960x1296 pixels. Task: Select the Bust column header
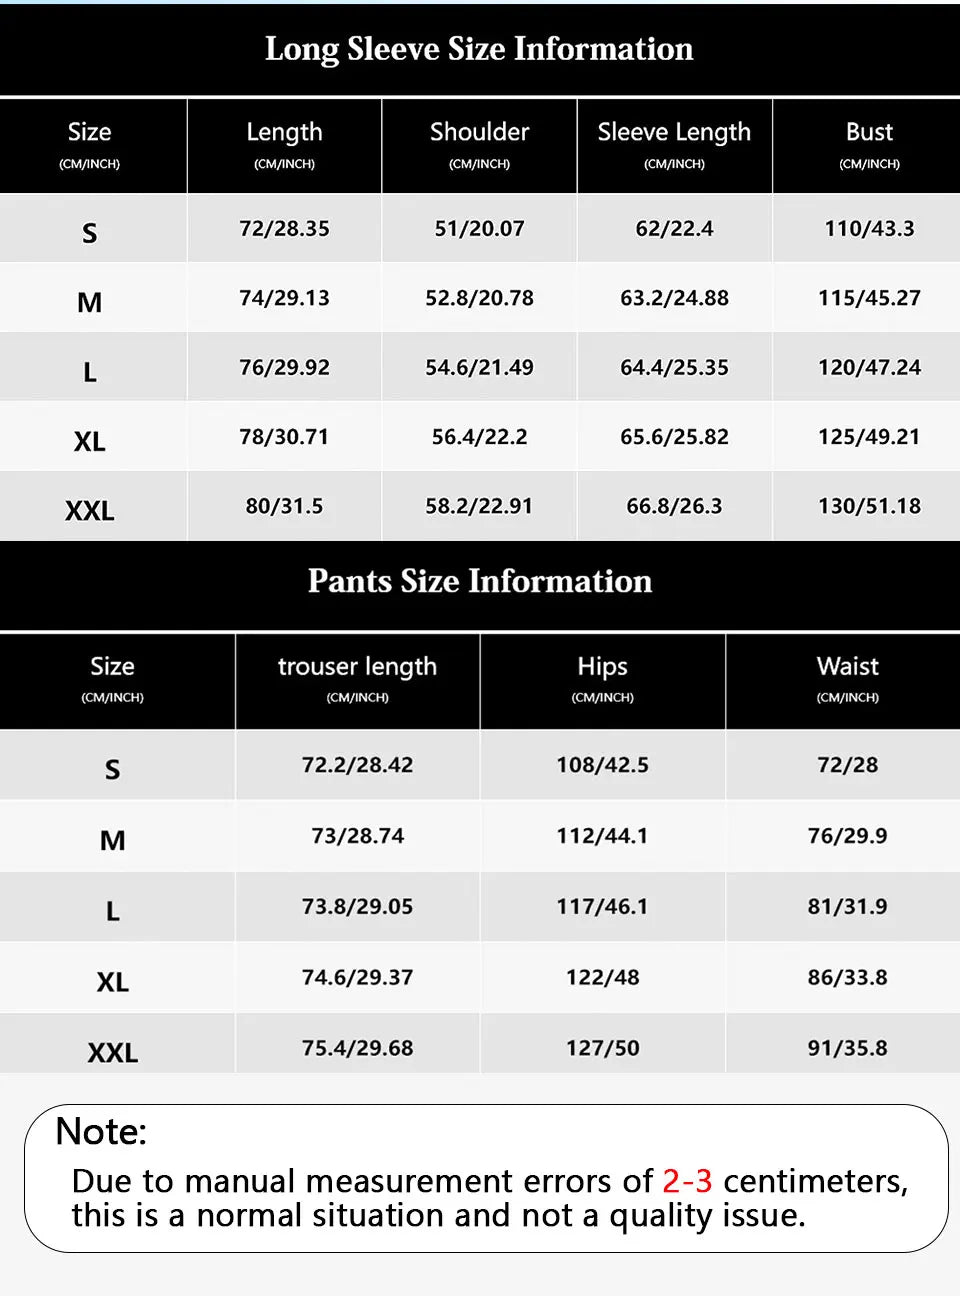click(869, 145)
